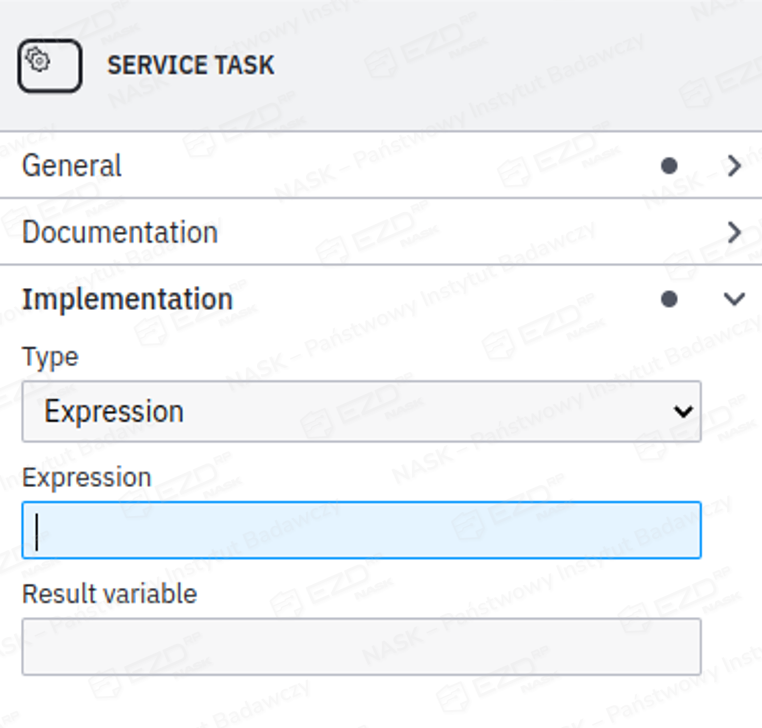This screenshot has width=762, height=728.
Task: Click blank panel area below Result variable field
Action: (380, 703)
